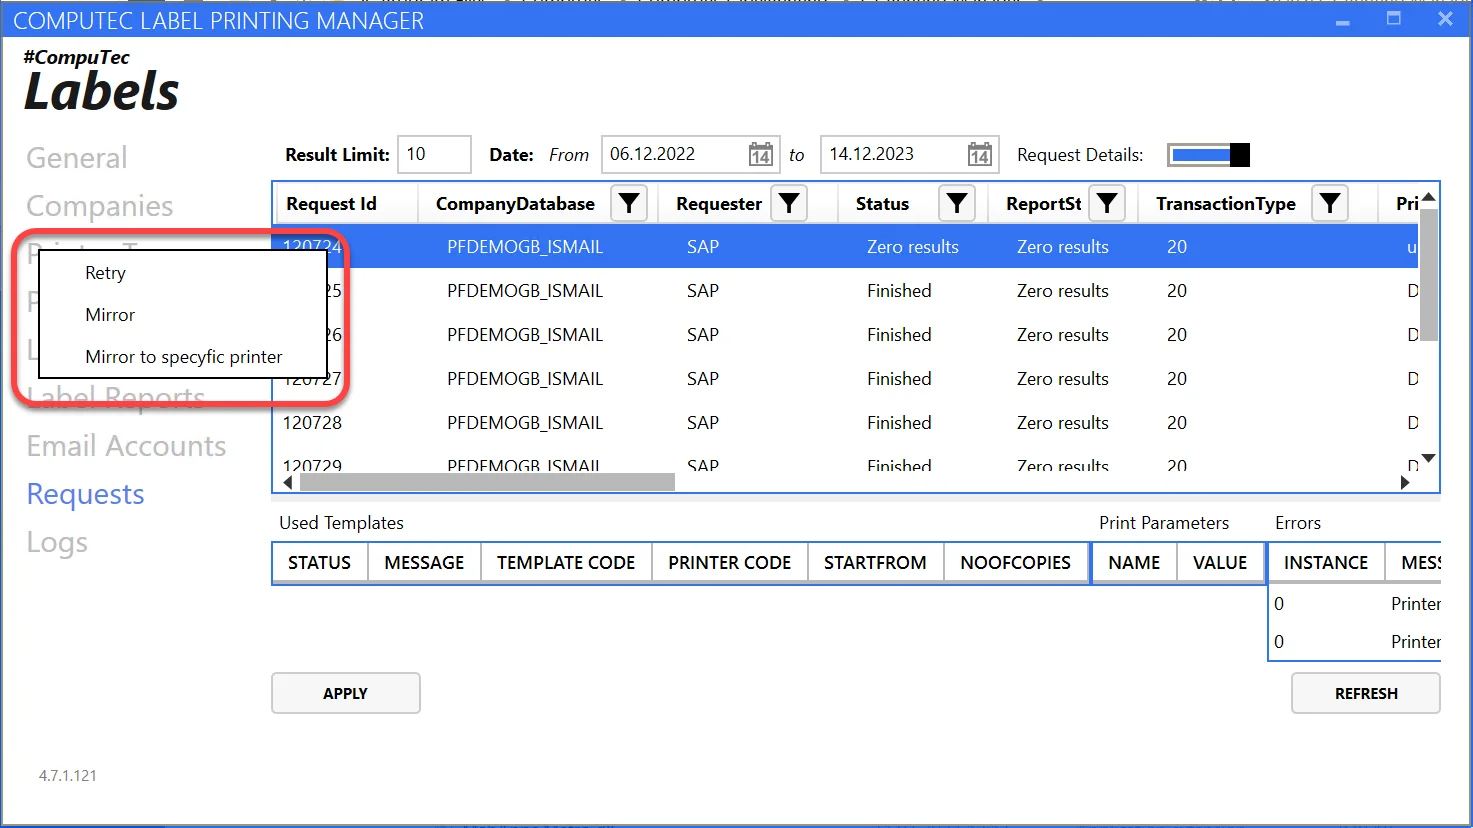Screen dimensions: 1473x828
Task: Open the From date calendar picker
Action: 761,155
